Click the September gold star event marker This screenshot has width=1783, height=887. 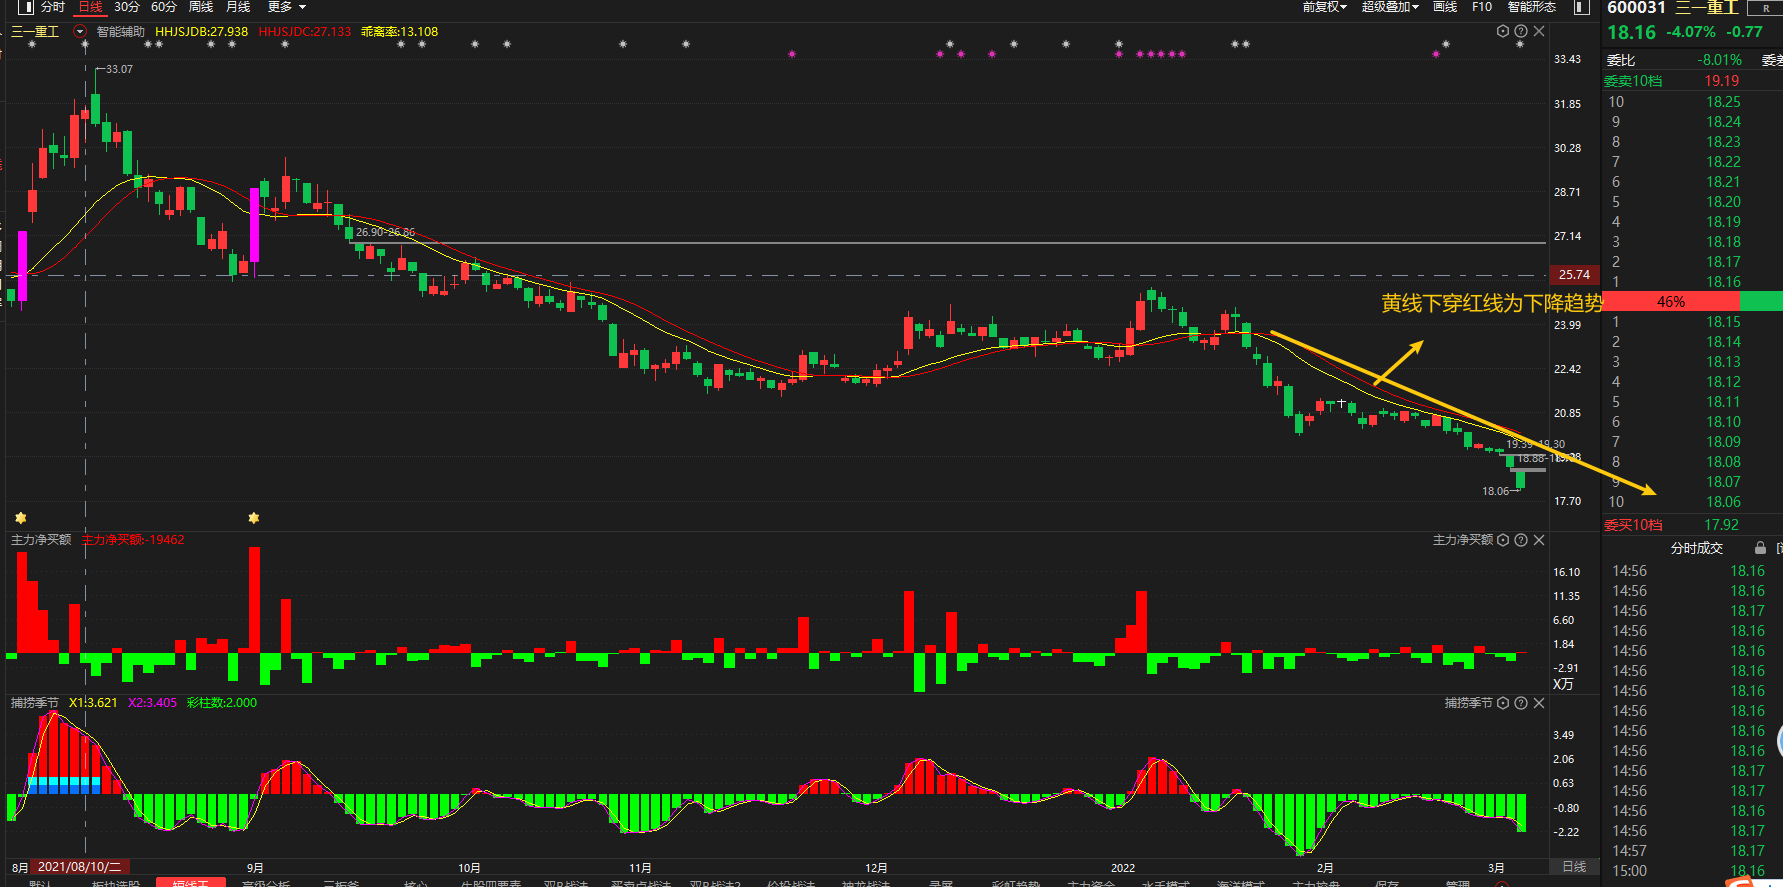[x=254, y=518]
